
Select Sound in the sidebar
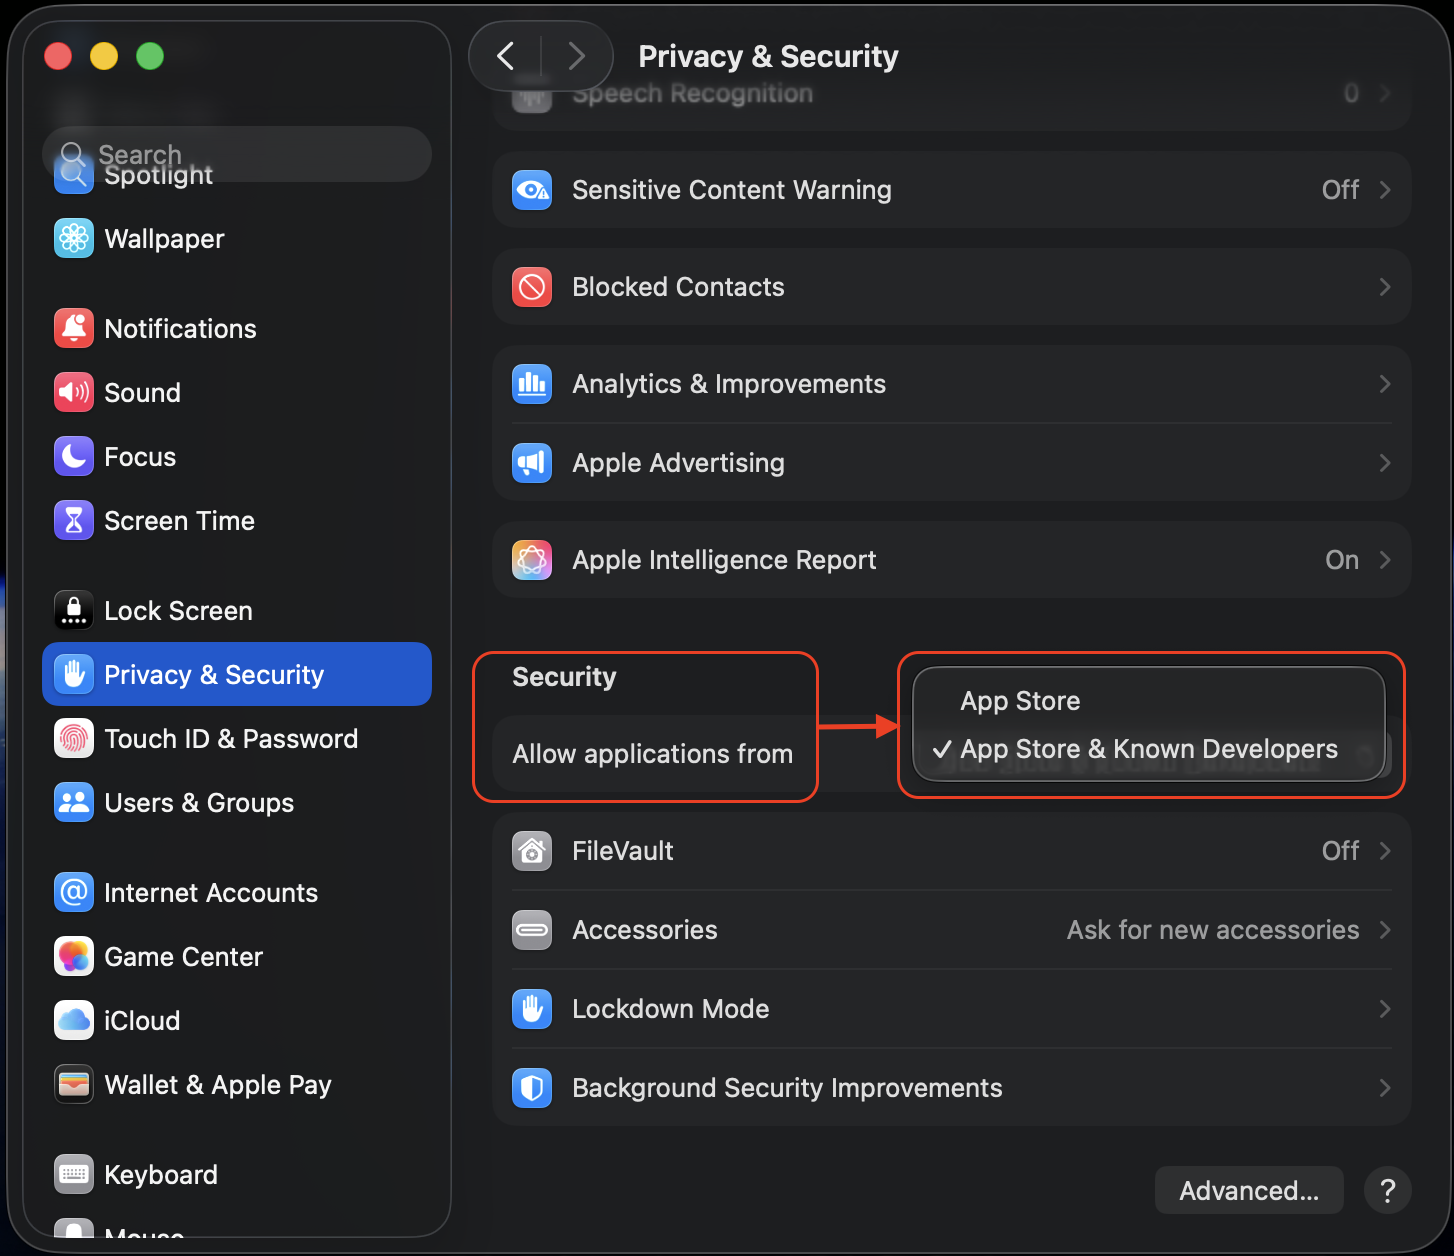click(237, 392)
